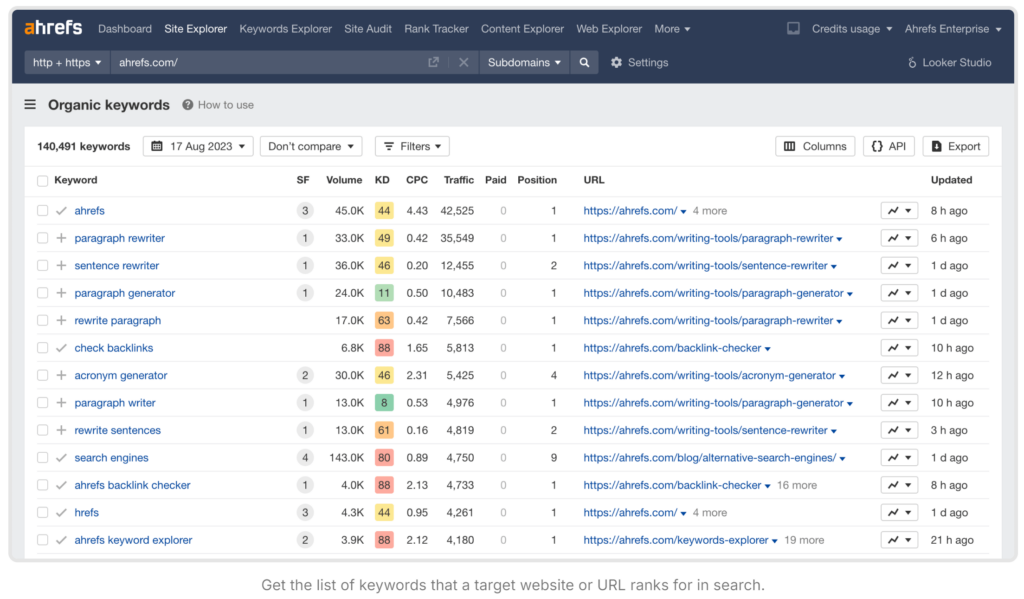
Task: Open the Filters dropdown
Action: pyautogui.click(x=412, y=146)
